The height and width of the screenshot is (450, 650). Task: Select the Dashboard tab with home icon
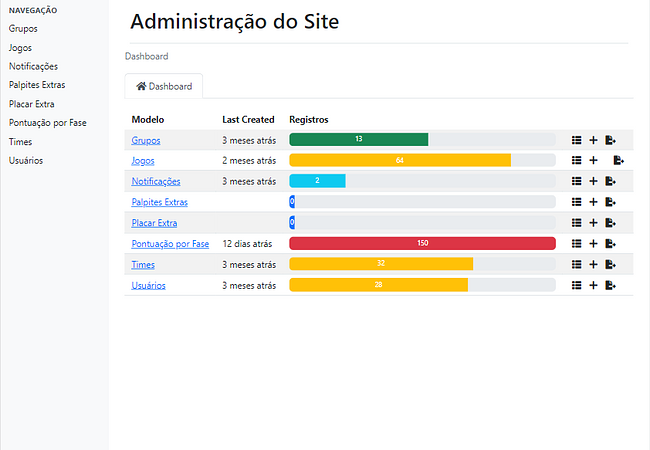[164, 86]
